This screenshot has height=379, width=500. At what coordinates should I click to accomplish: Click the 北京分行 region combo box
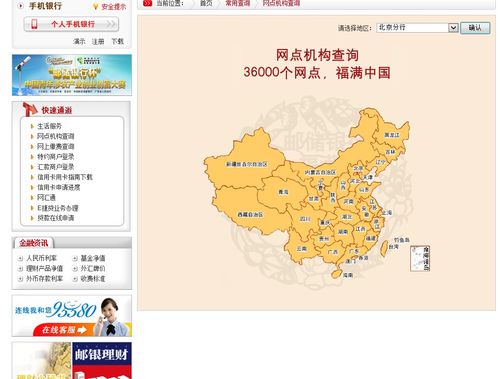click(x=417, y=28)
